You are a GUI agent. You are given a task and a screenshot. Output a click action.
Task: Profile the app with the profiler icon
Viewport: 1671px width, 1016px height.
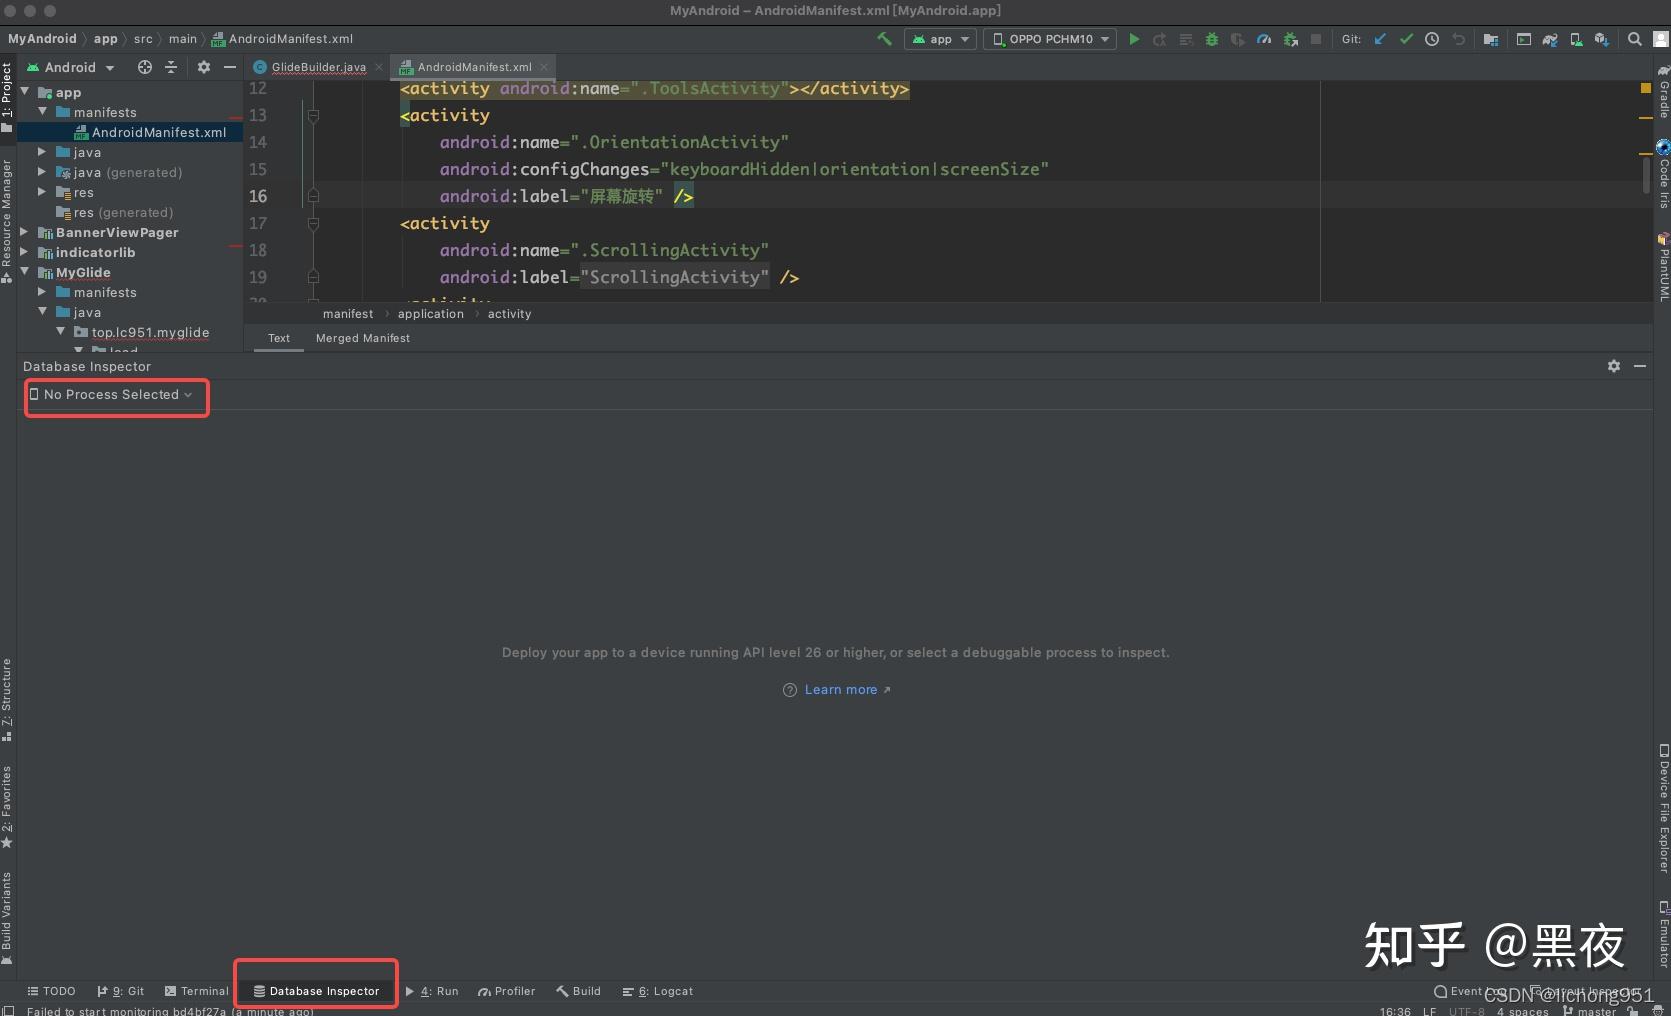pos(1263,39)
